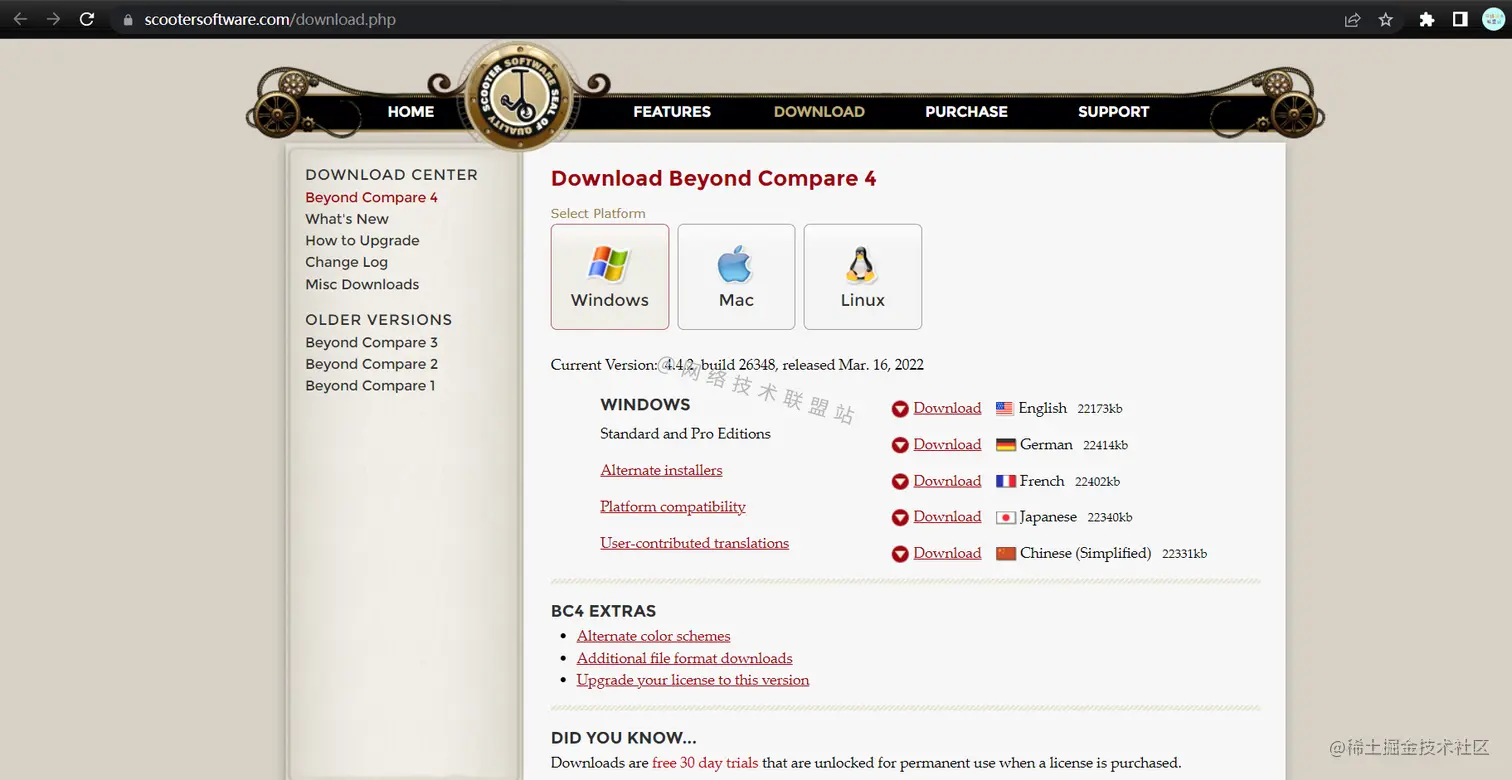Open the FEATURES nav item
The image size is (1512, 780).
pos(672,112)
